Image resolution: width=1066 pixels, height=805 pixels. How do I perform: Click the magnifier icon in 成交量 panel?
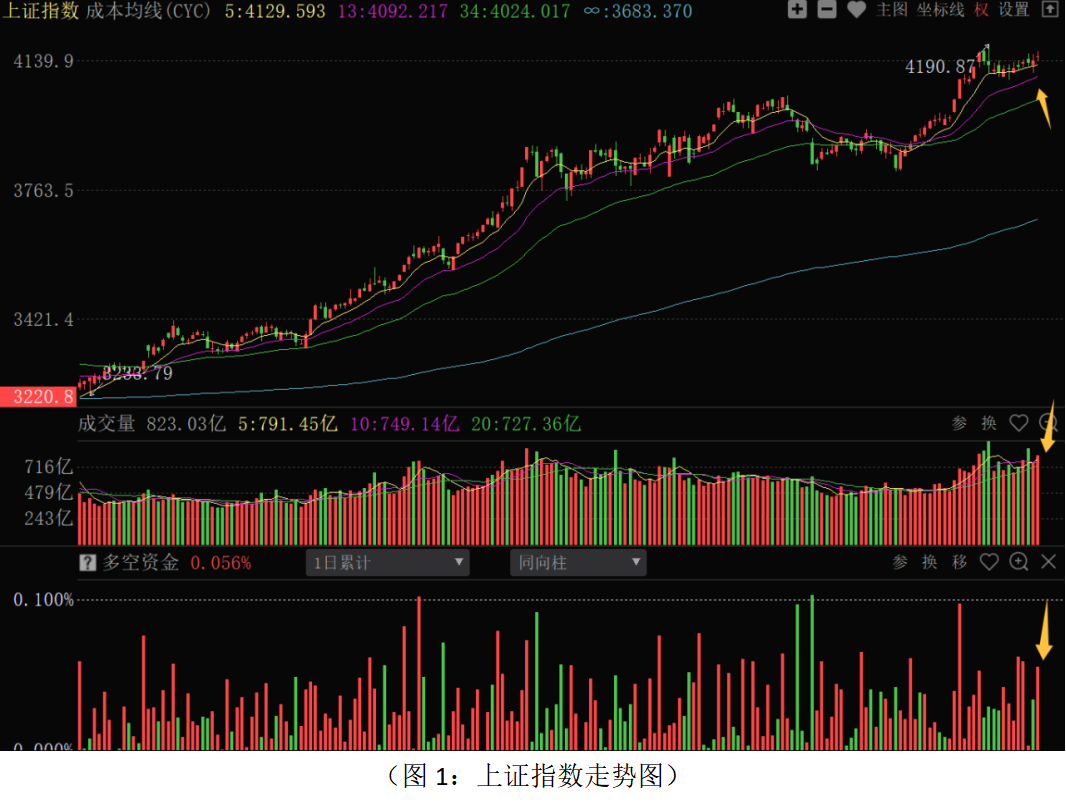1048,422
